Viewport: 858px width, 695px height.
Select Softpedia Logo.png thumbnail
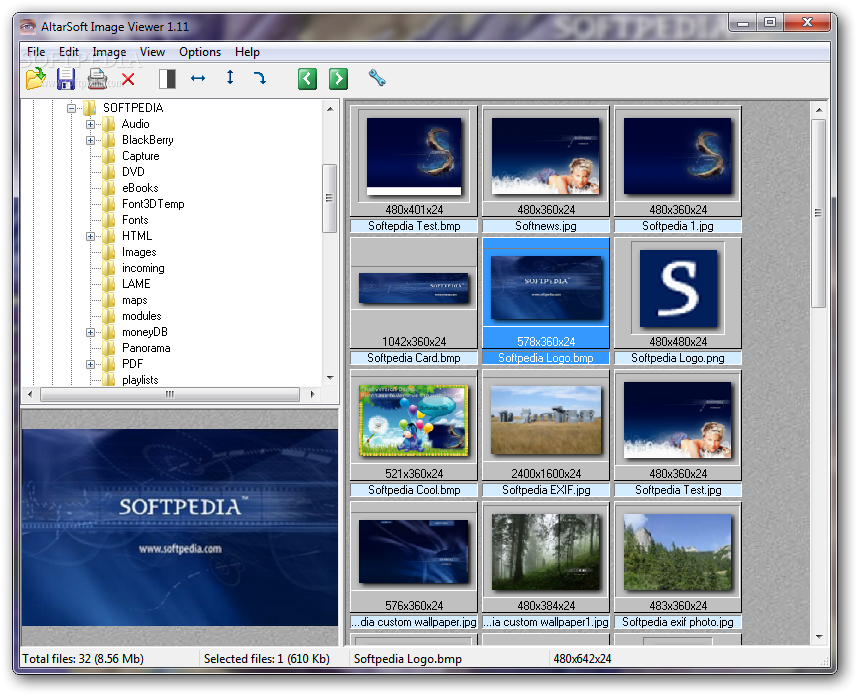point(678,293)
